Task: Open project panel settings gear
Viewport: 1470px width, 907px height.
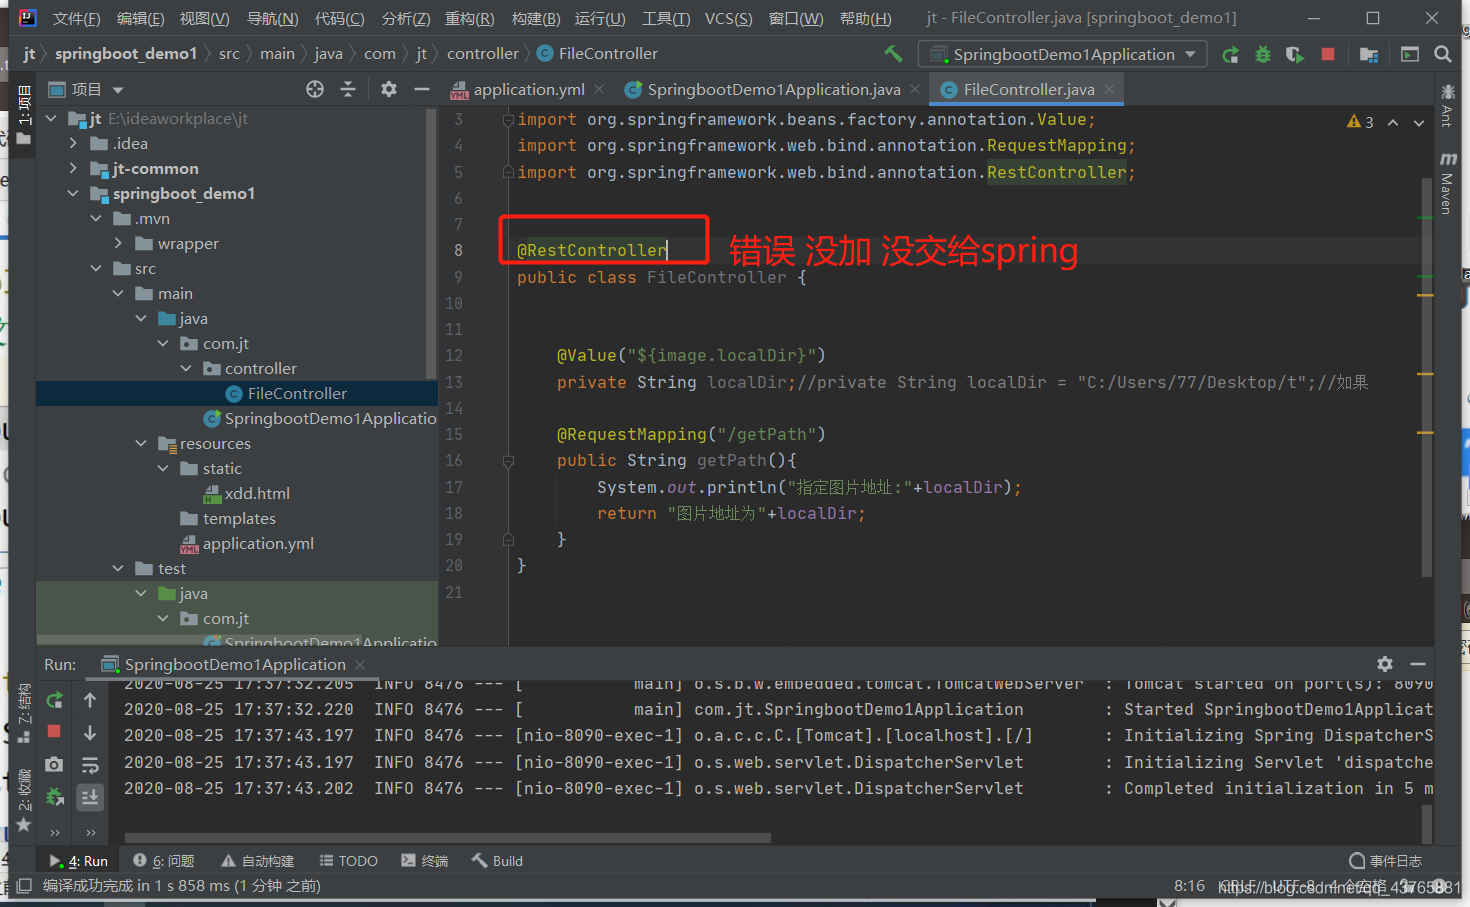Action: (x=389, y=89)
